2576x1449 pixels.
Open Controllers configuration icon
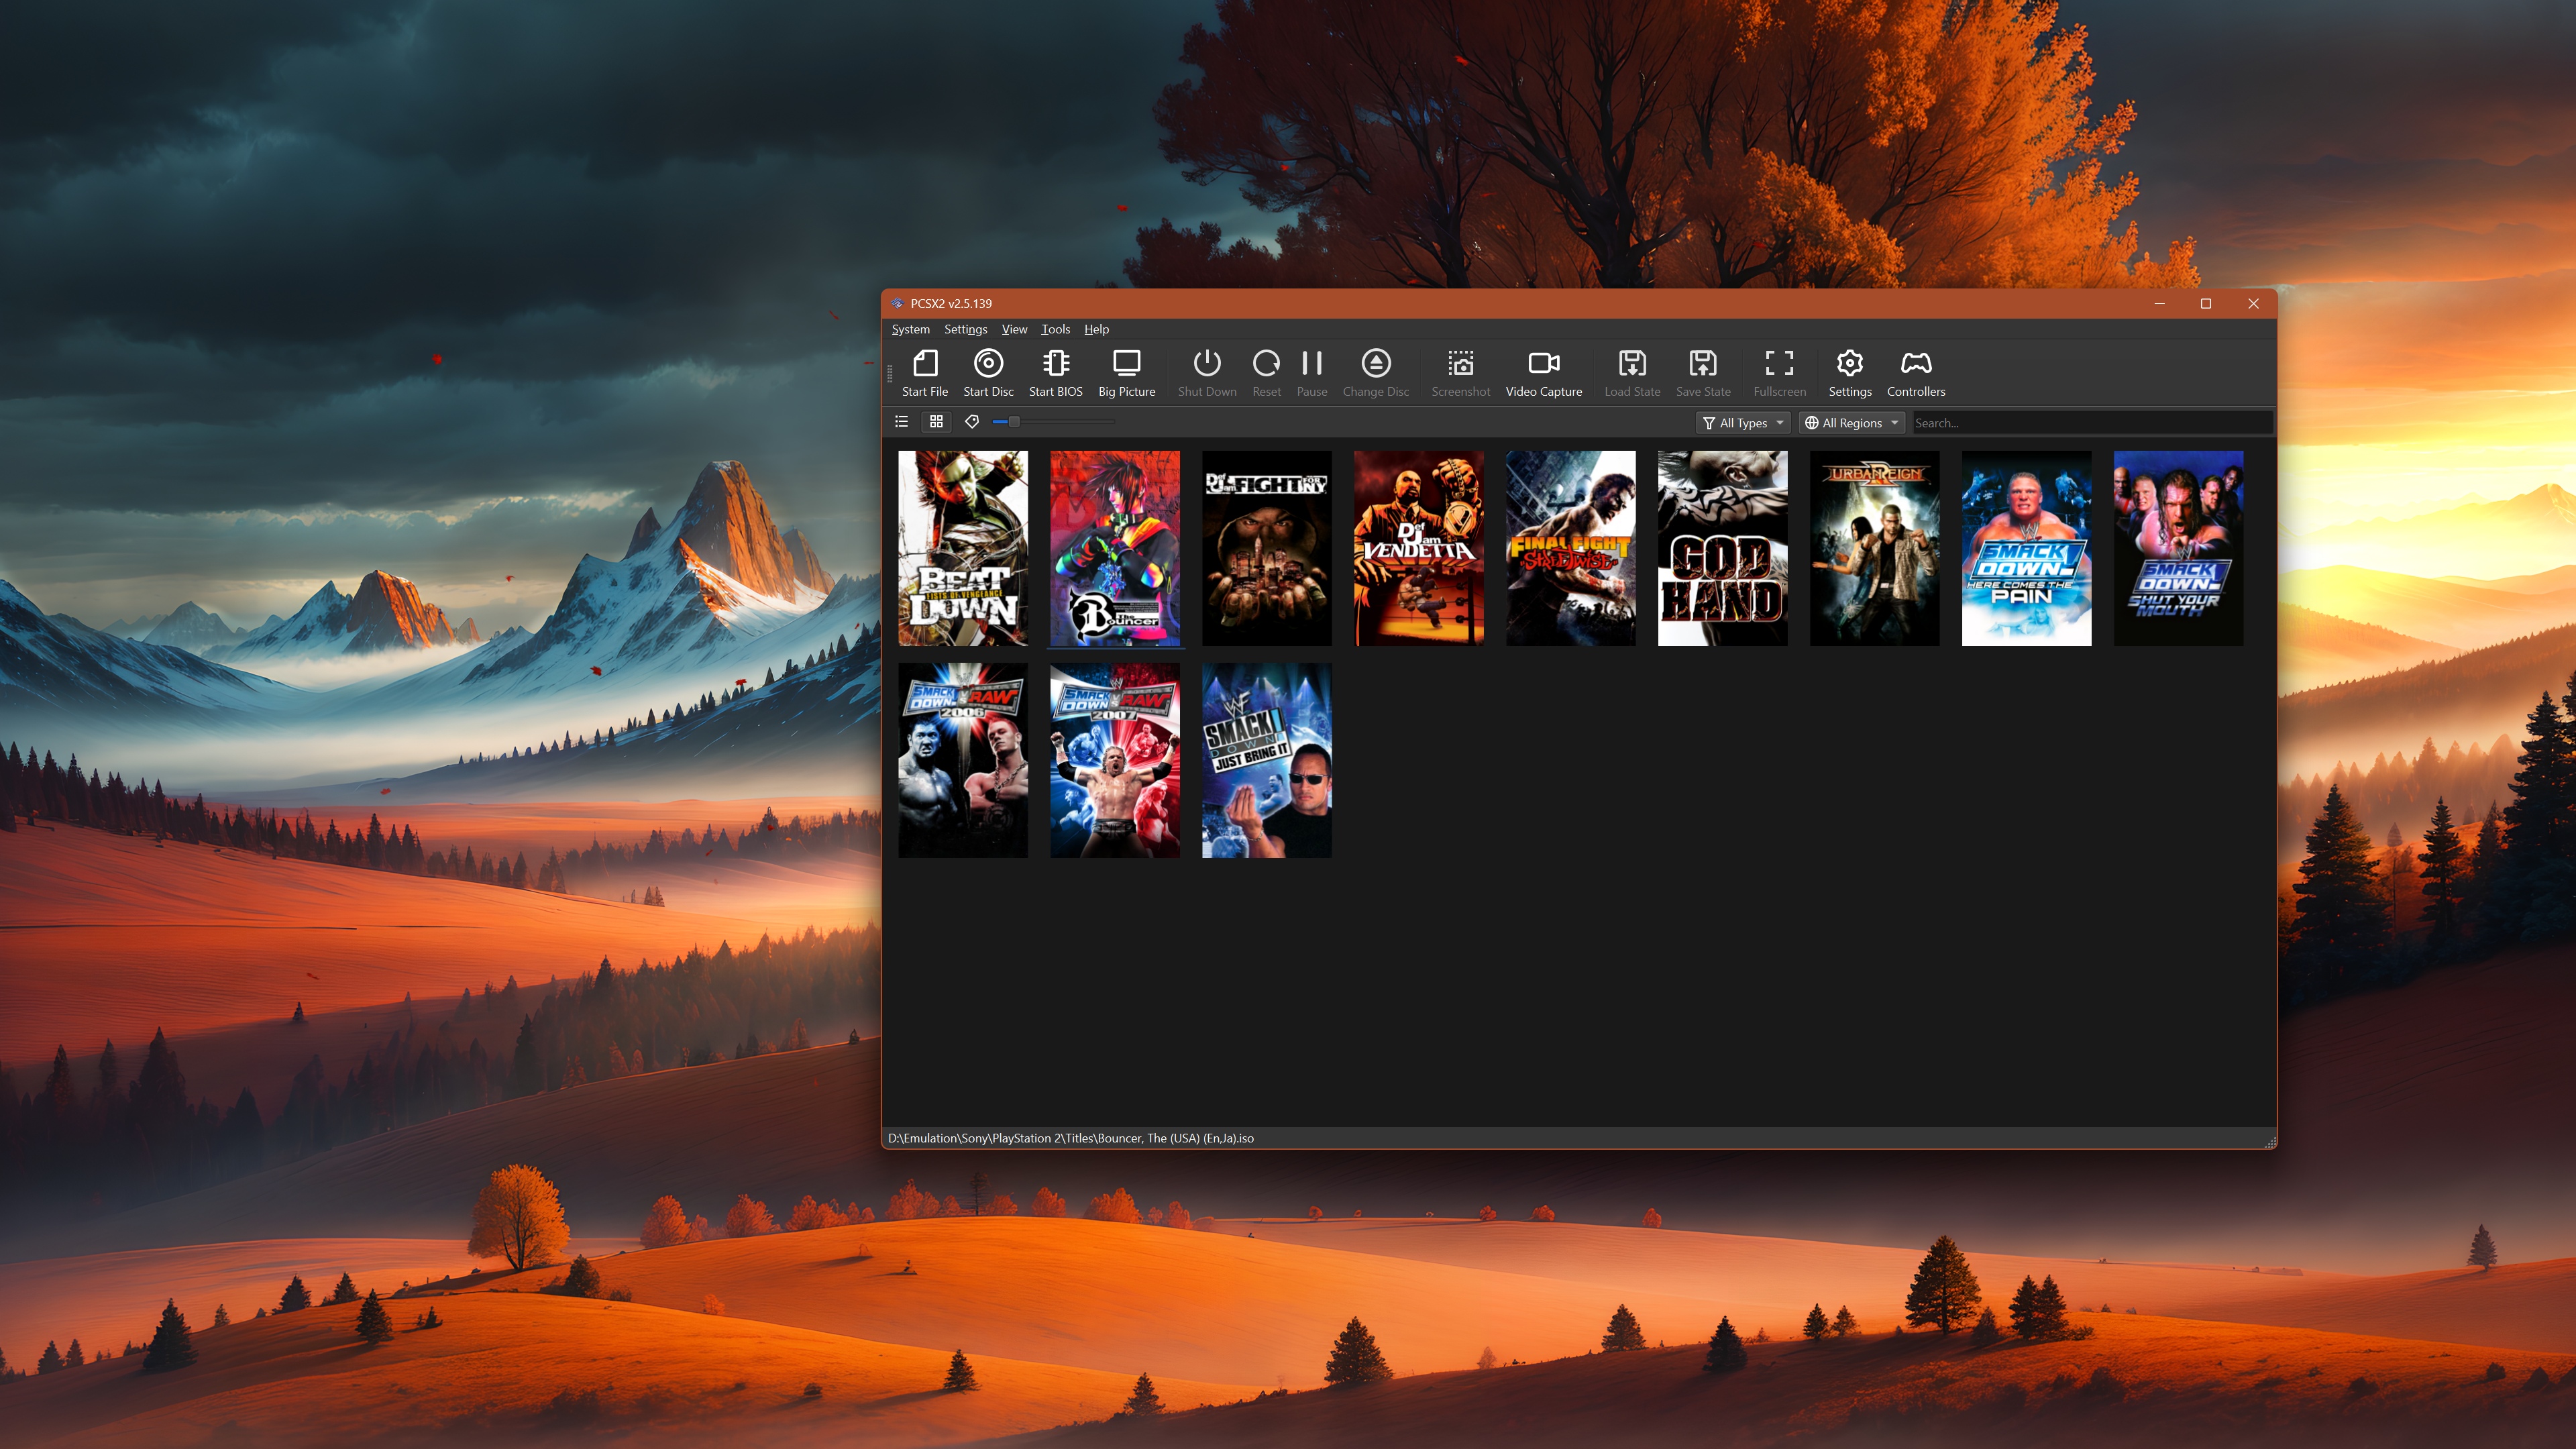pos(1915,374)
